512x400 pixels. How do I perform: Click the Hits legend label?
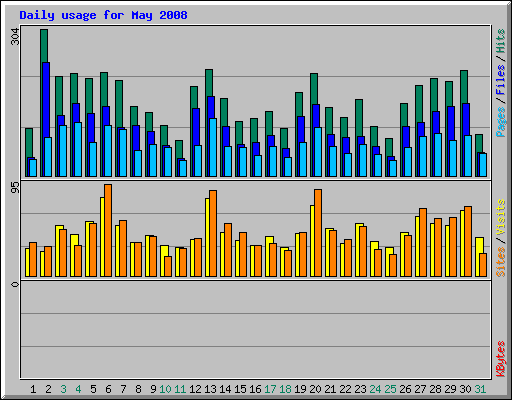tap(500, 41)
